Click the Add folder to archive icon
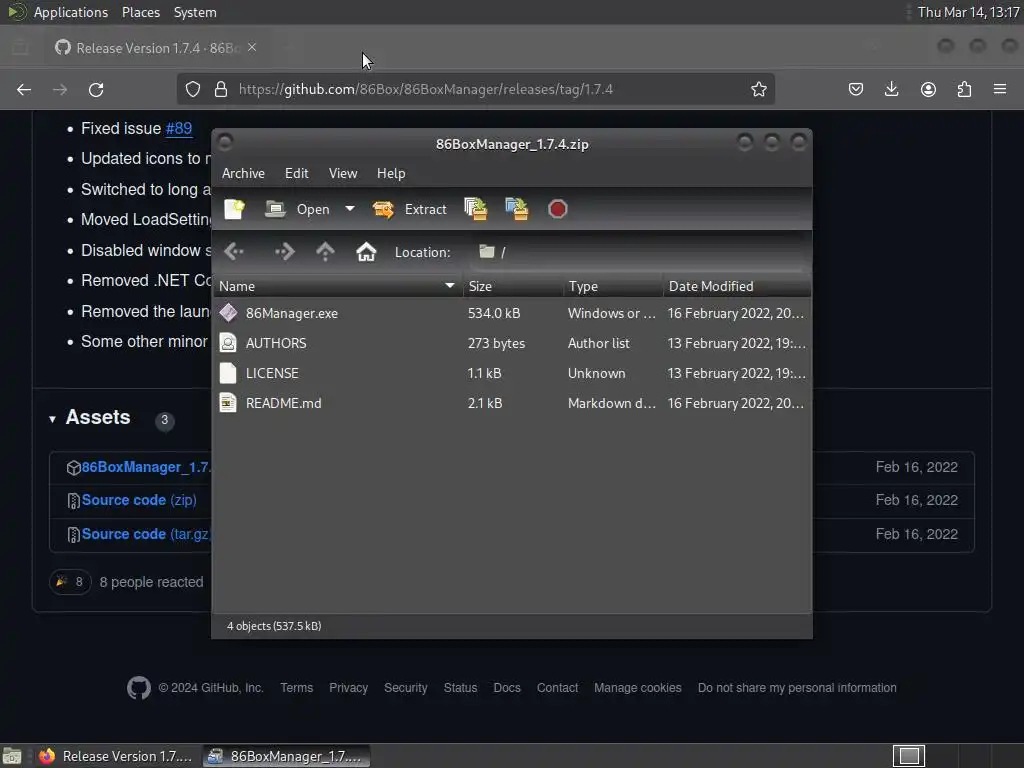This screenshot has height=768, width=1024. tap(517, 209)
